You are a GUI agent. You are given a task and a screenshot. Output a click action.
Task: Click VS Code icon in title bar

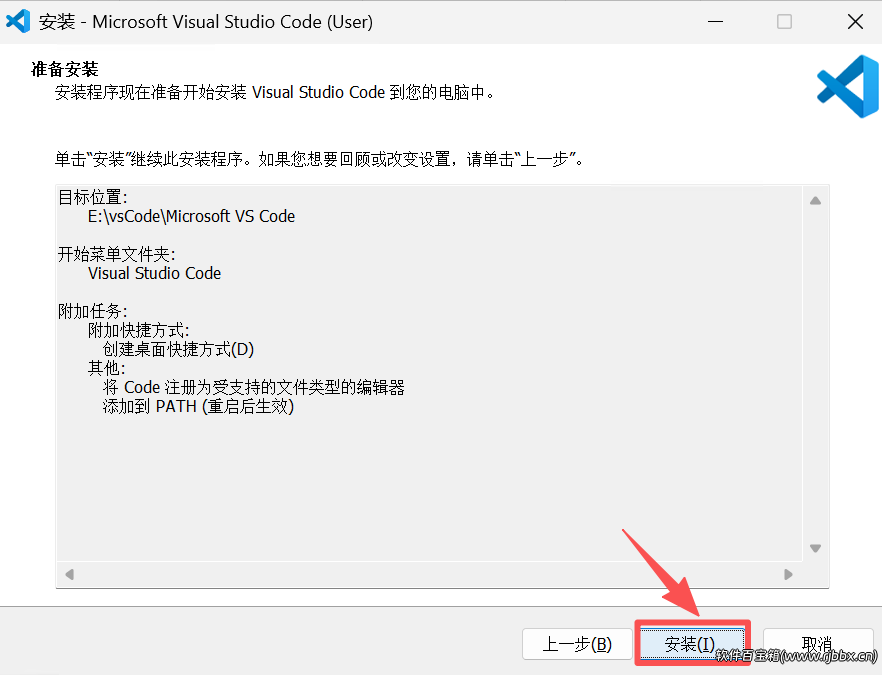(x=18, y=21)
